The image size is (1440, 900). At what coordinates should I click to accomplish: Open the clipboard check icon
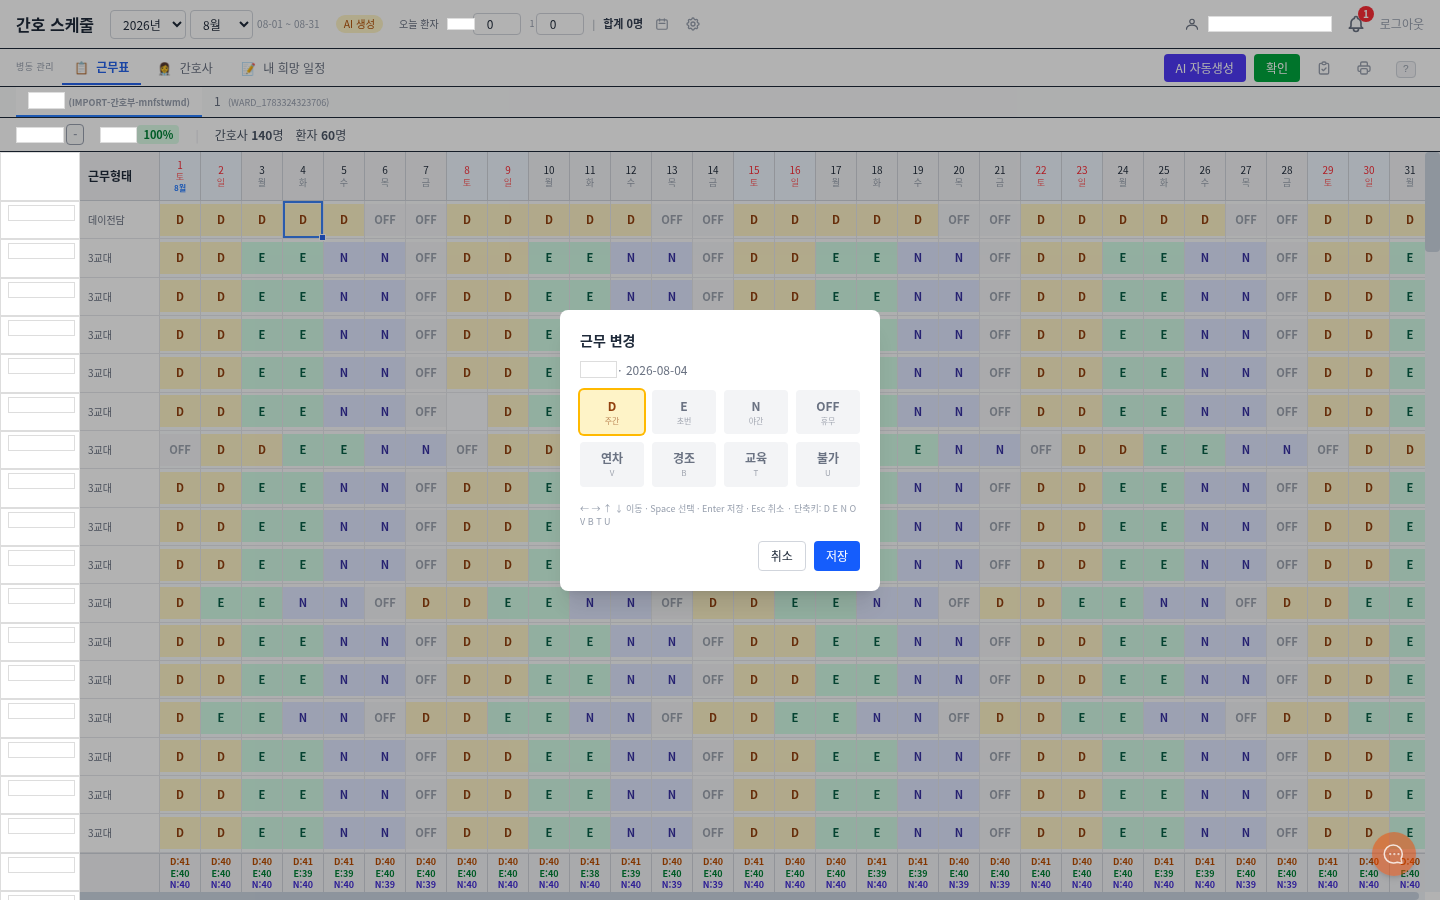pos(1324,68)
